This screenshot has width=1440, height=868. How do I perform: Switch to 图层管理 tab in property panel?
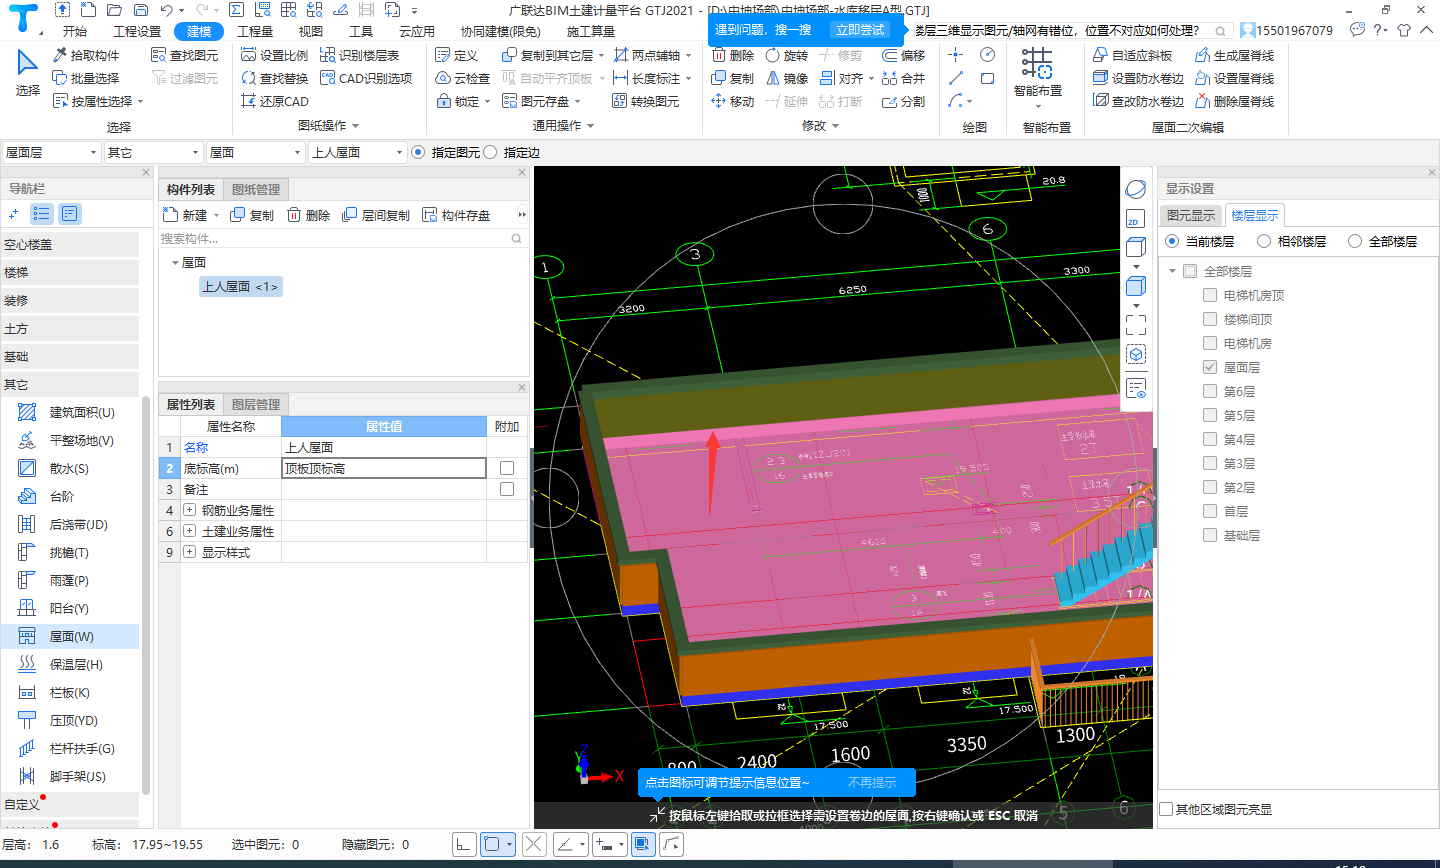coord(256,404)
